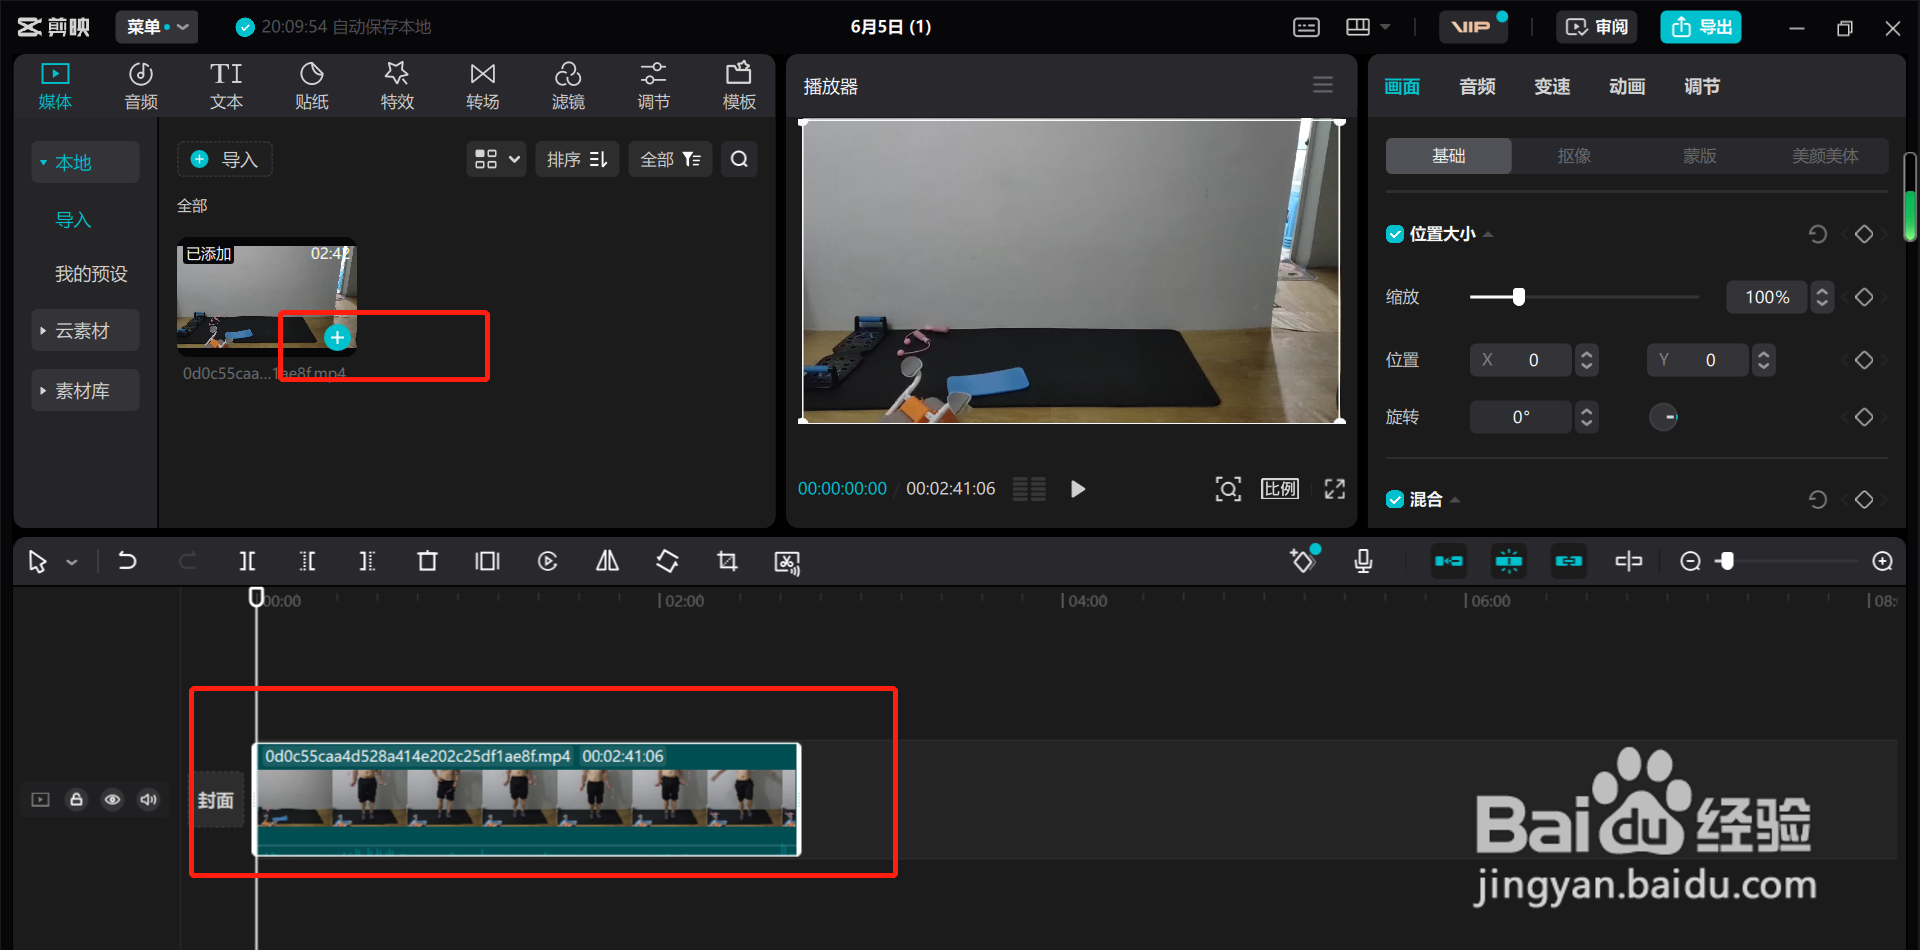Open the 模板 templates panel
Viewport: 1920px width, 950px height.
point(739,86)
